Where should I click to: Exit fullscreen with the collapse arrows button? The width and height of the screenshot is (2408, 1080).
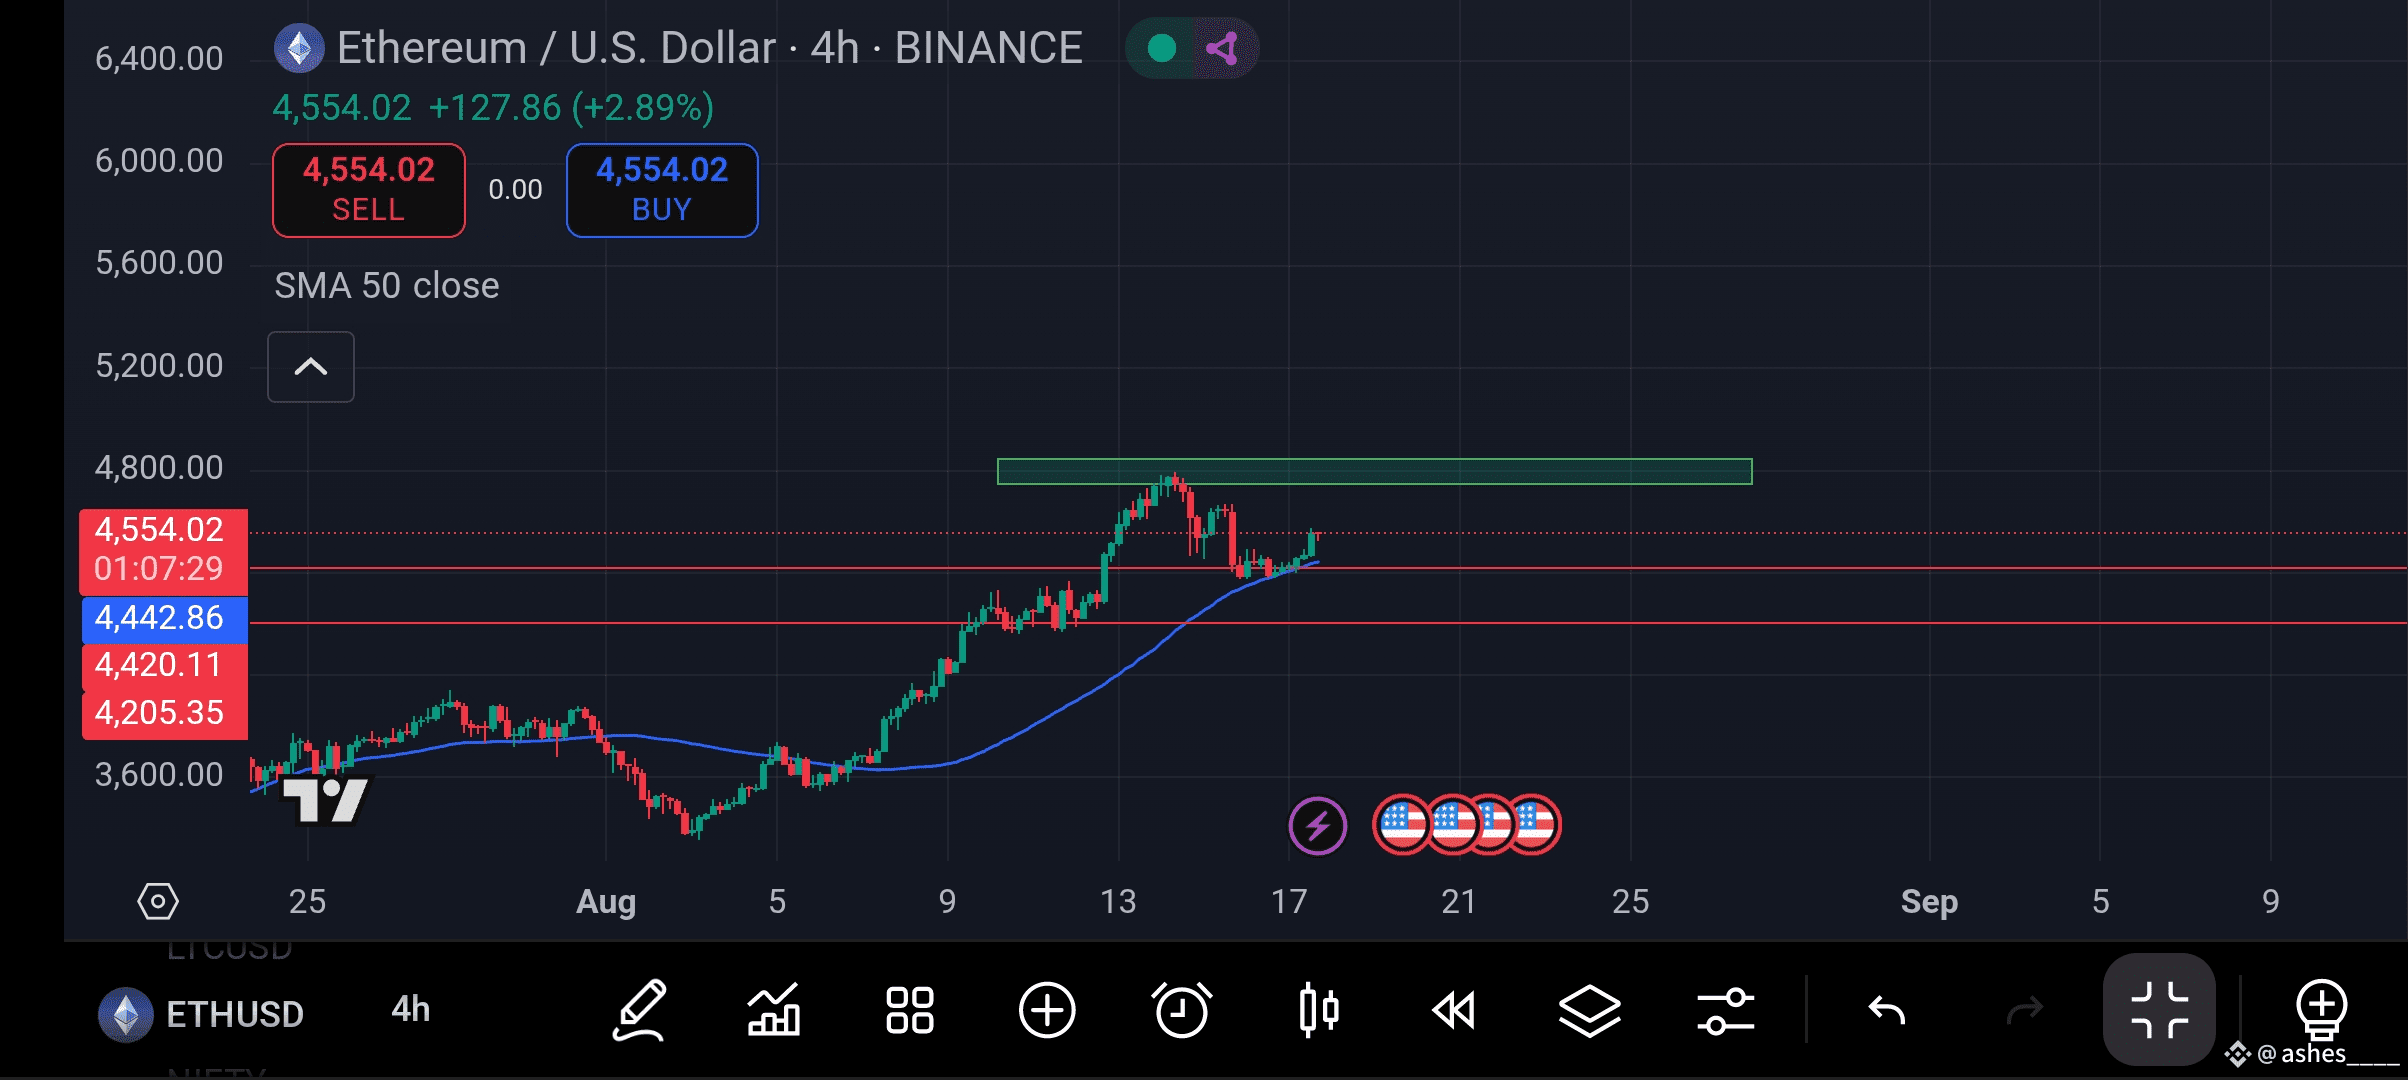pyautogui.click(x=2159, y=1010)
